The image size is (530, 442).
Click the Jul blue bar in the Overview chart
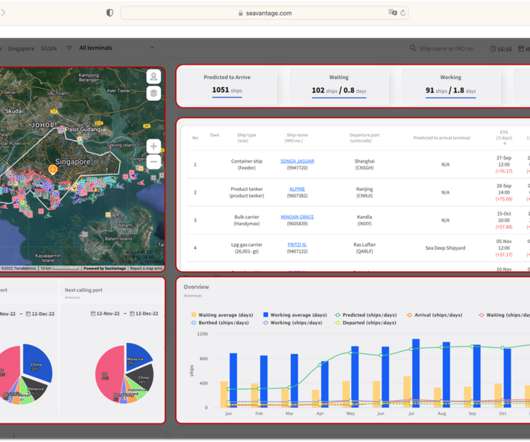pos(416,373)
